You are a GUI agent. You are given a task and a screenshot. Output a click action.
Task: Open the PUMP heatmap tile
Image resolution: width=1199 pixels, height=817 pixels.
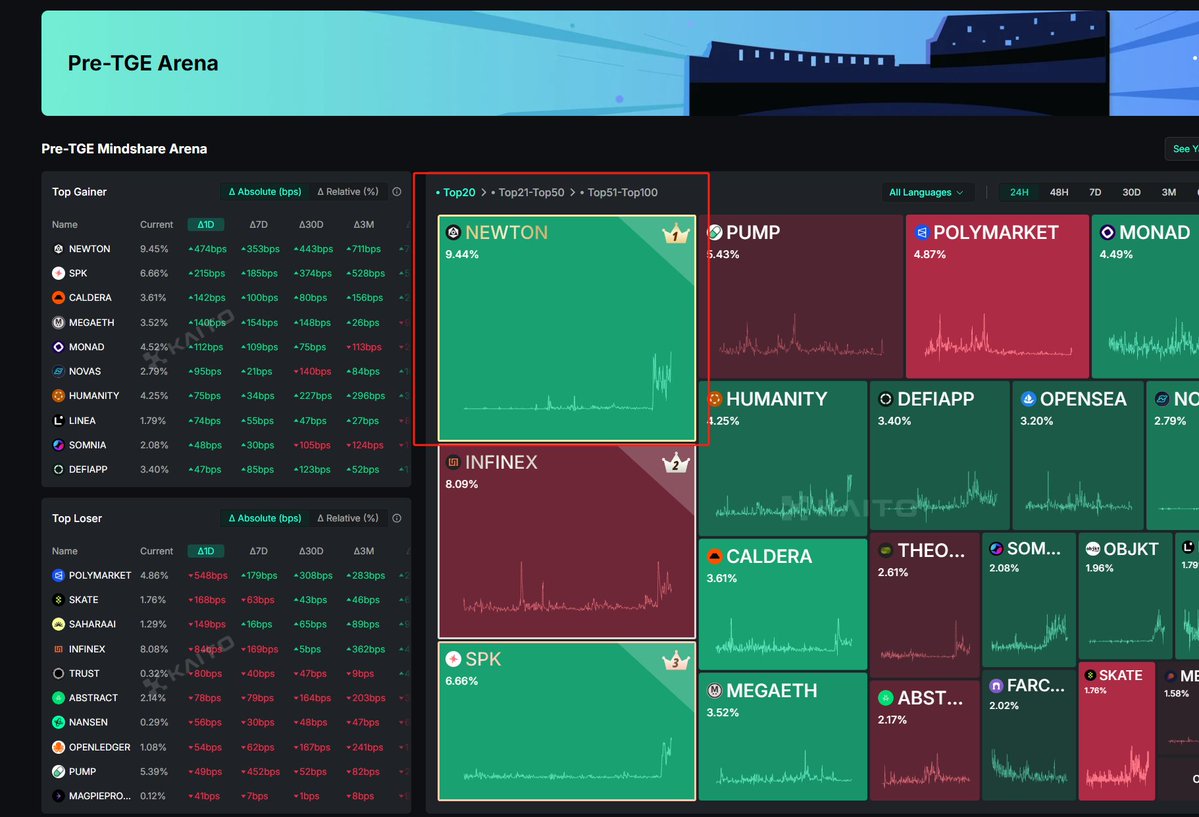pyautogui.click(x=801, y=297)
